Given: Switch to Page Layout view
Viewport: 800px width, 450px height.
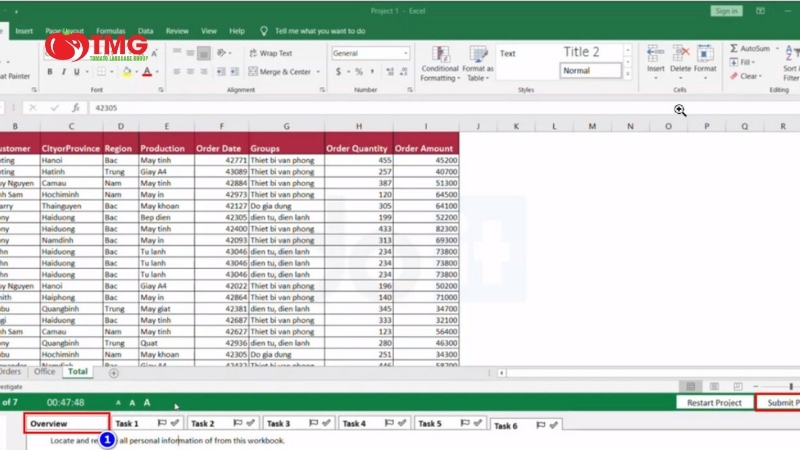Looking at the screenshot, I should coord(714,386).
